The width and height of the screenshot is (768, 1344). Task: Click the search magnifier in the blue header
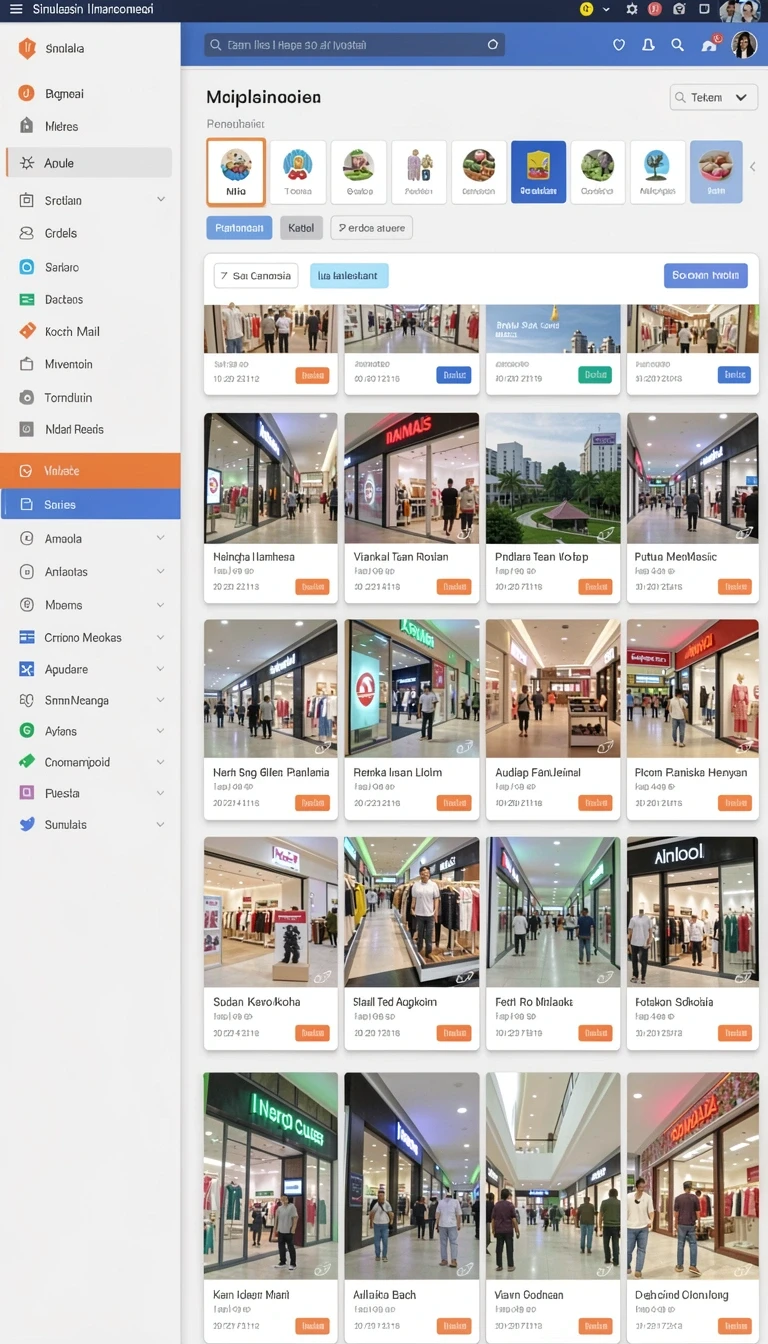pos(677,45)
